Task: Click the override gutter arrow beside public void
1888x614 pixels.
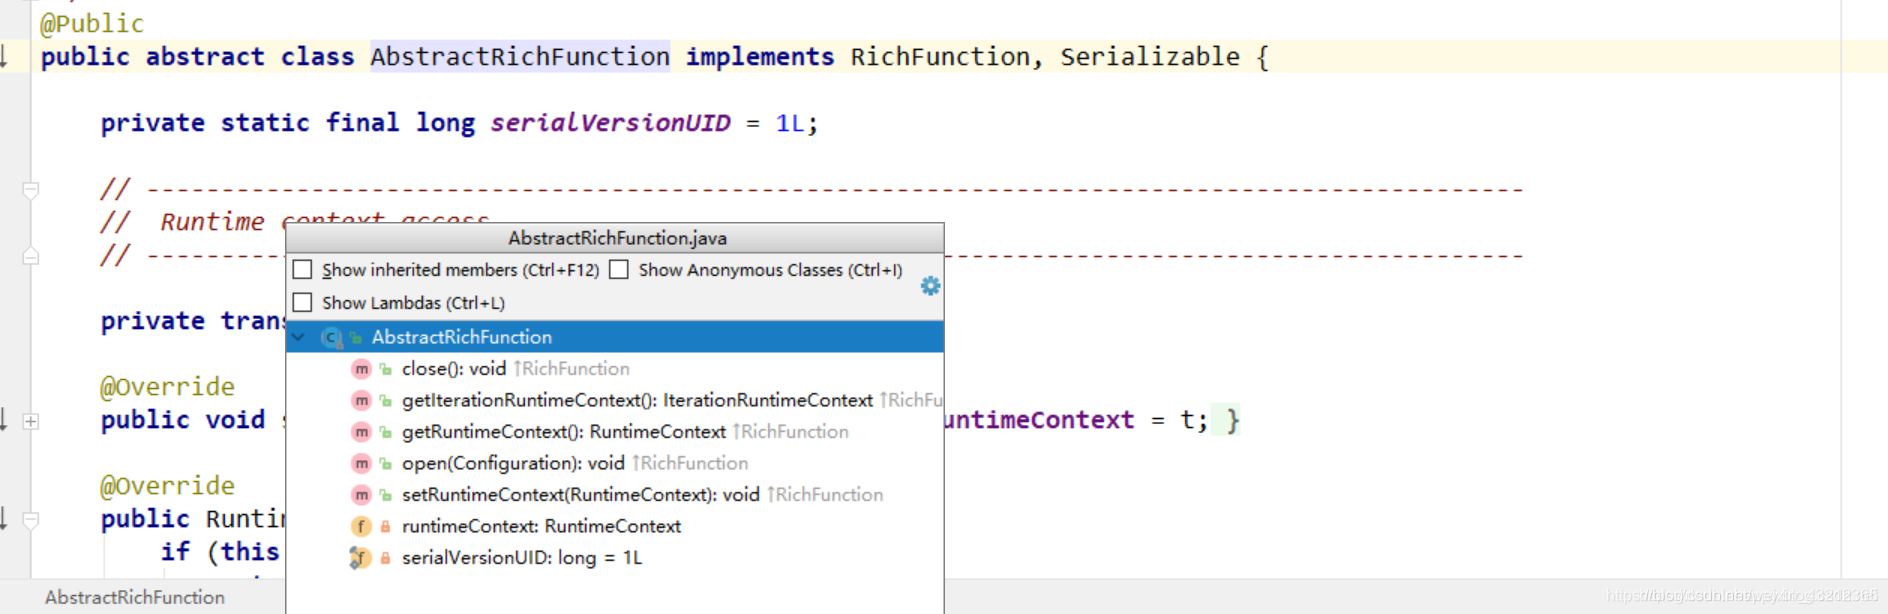Action: pos(4,419)
